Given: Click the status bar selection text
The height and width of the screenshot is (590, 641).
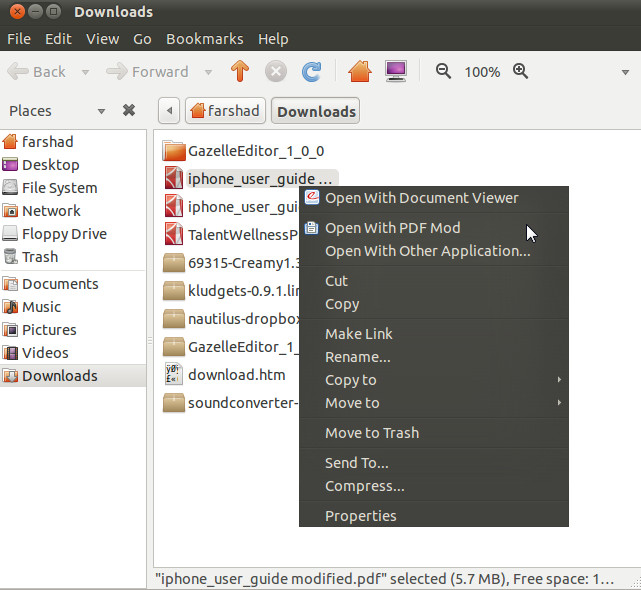Looking at the screenshot, I should pos(385,579).
